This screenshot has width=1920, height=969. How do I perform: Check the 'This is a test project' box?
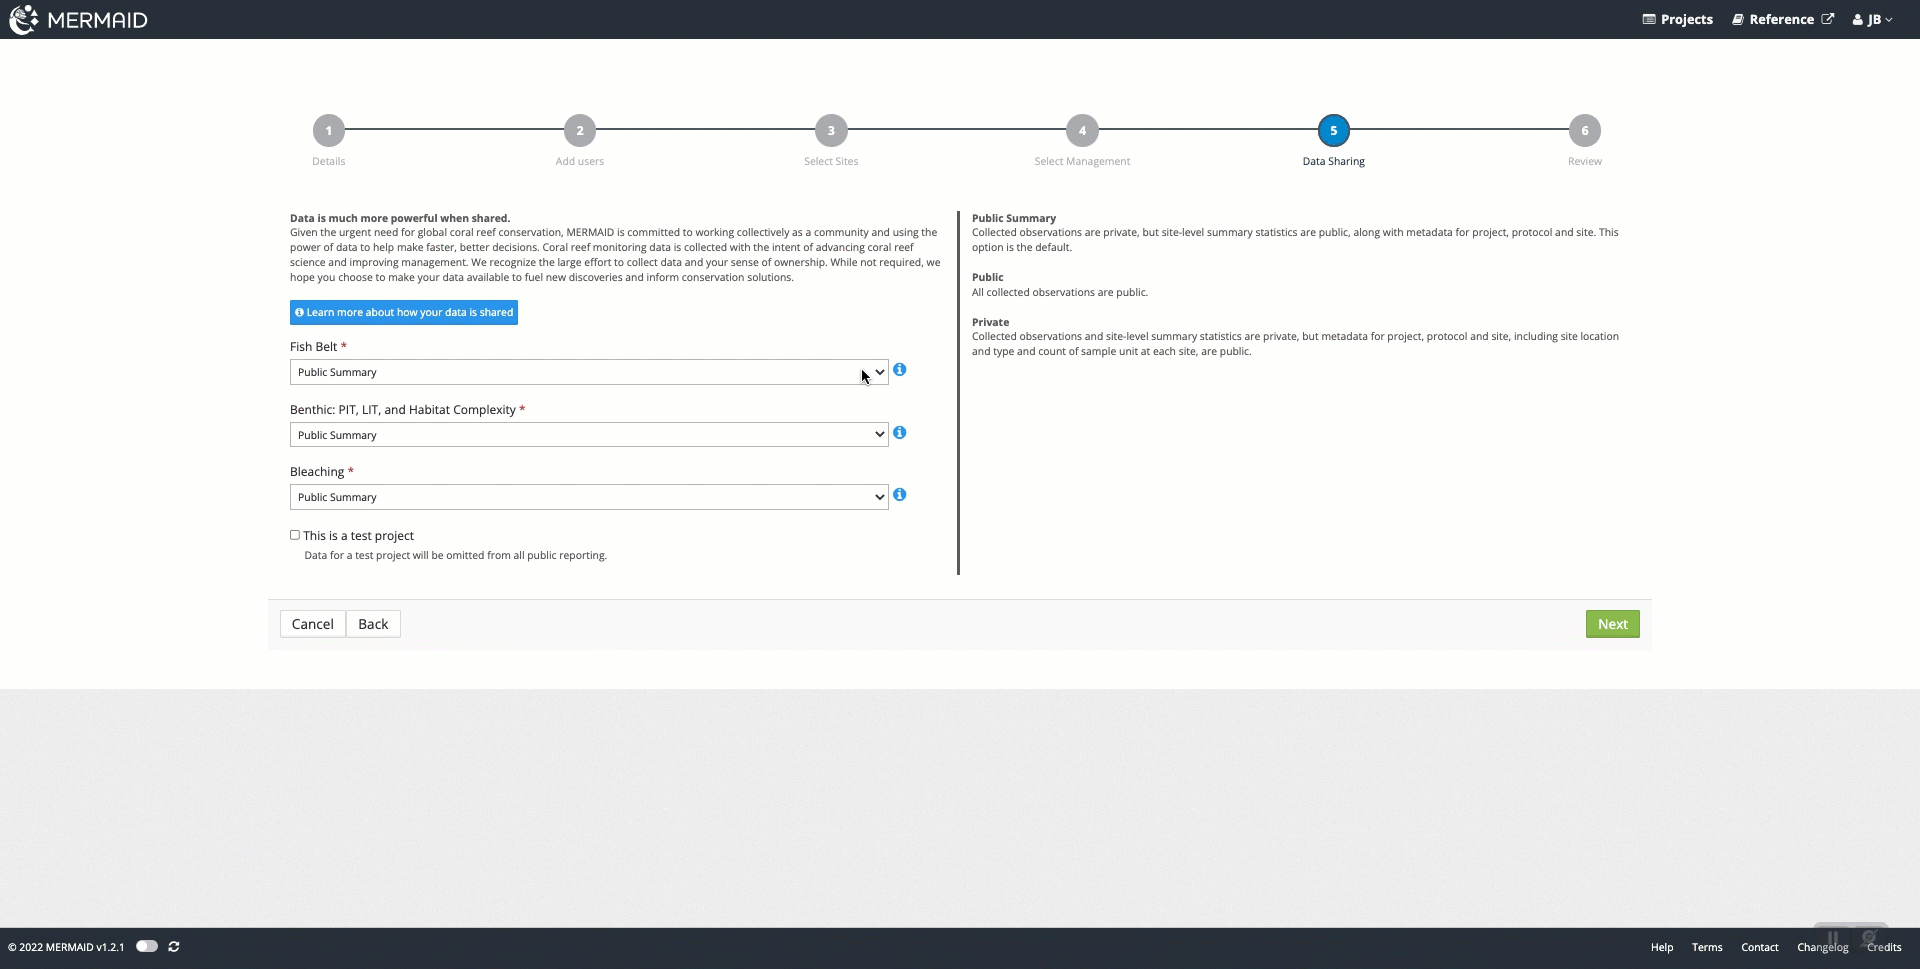pos(295,536)
